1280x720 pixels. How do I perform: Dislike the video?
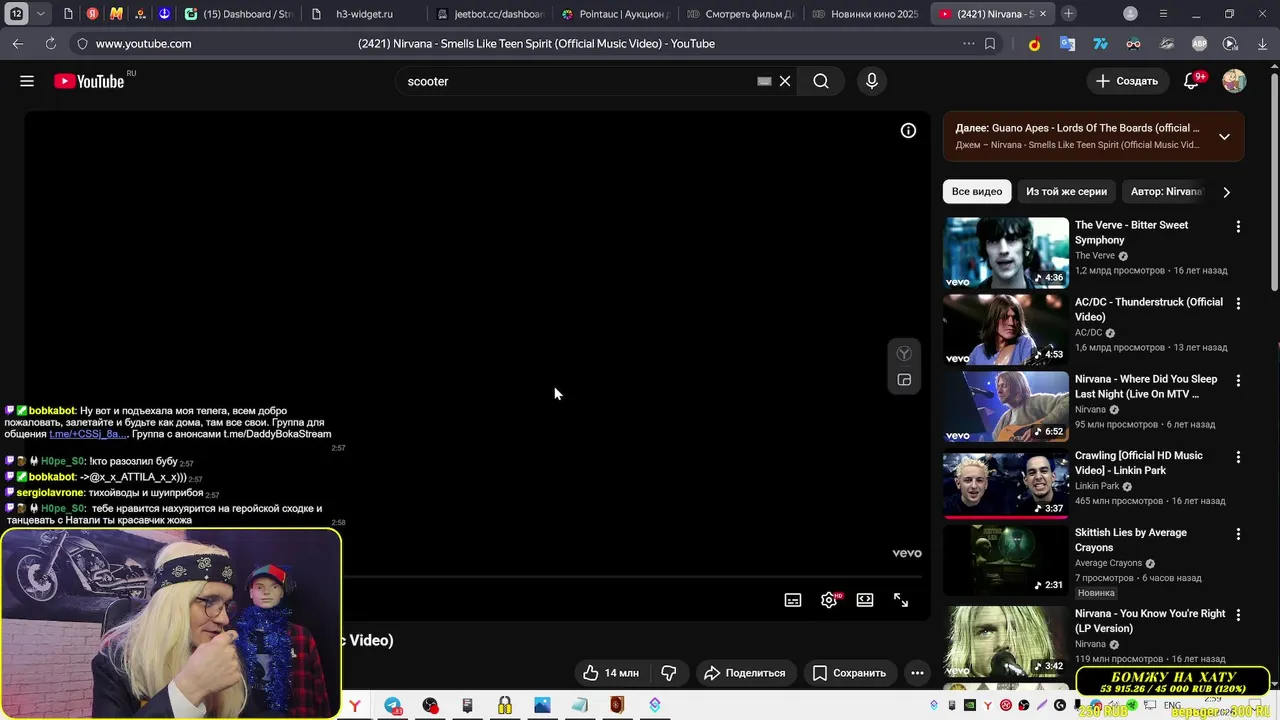click(x=669, y=673)
